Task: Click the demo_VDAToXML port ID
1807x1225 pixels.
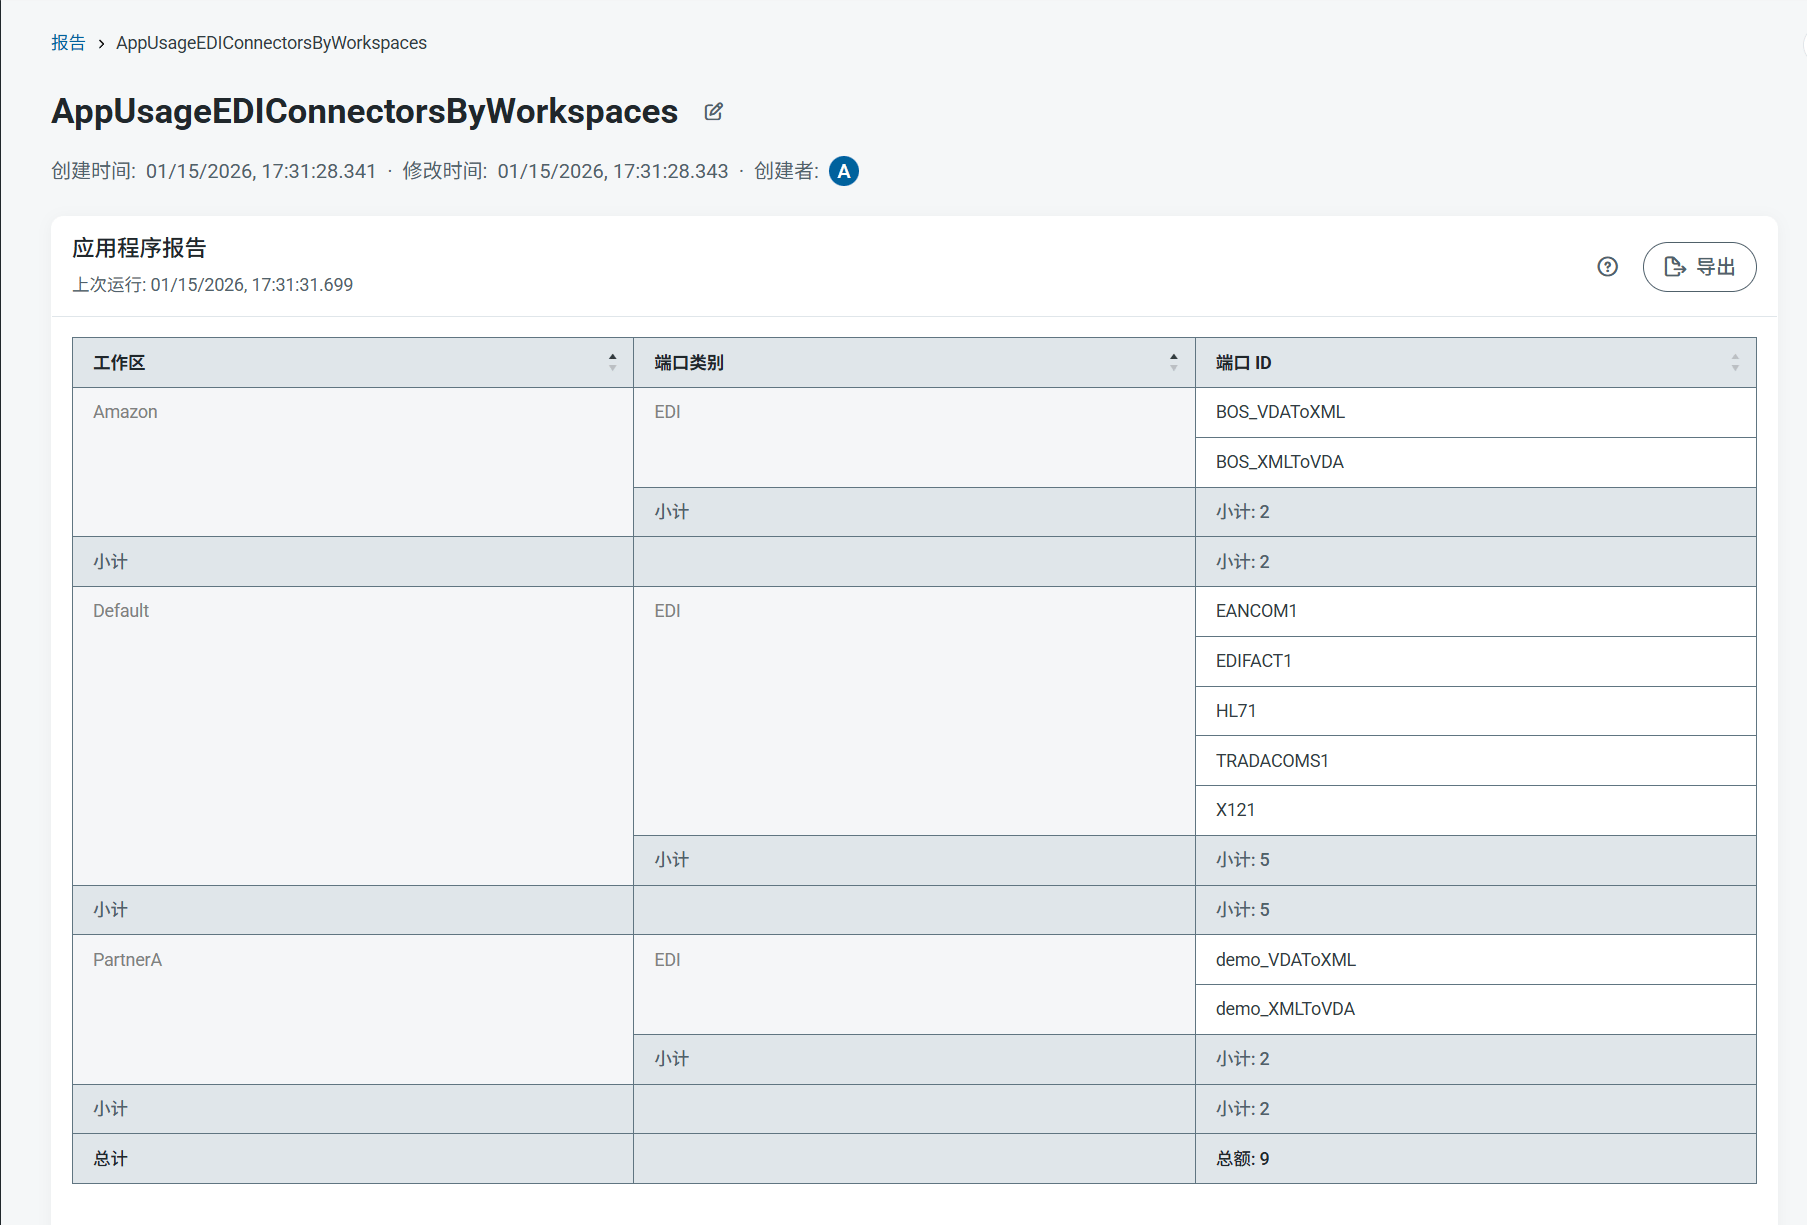Action: pos(1285,960)
